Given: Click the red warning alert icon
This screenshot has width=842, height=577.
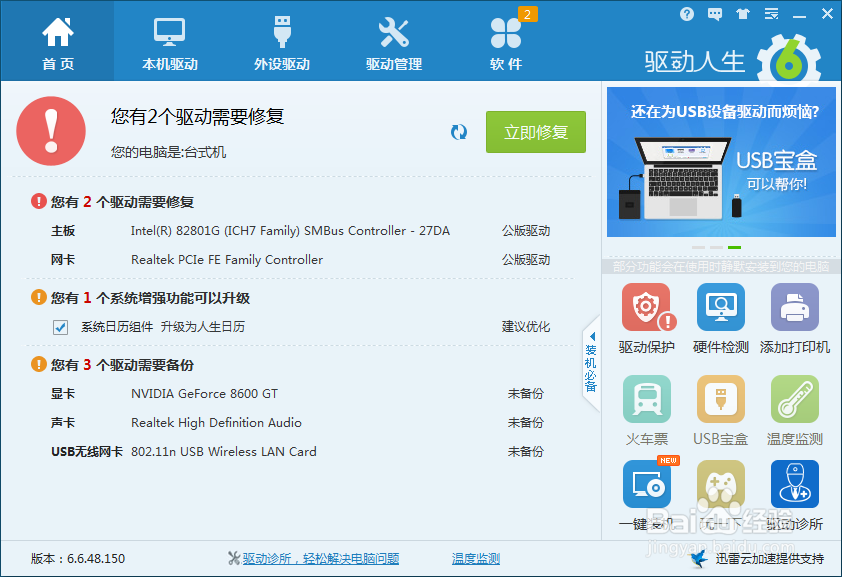Looking at the screenshot, I should pos(51,131).
